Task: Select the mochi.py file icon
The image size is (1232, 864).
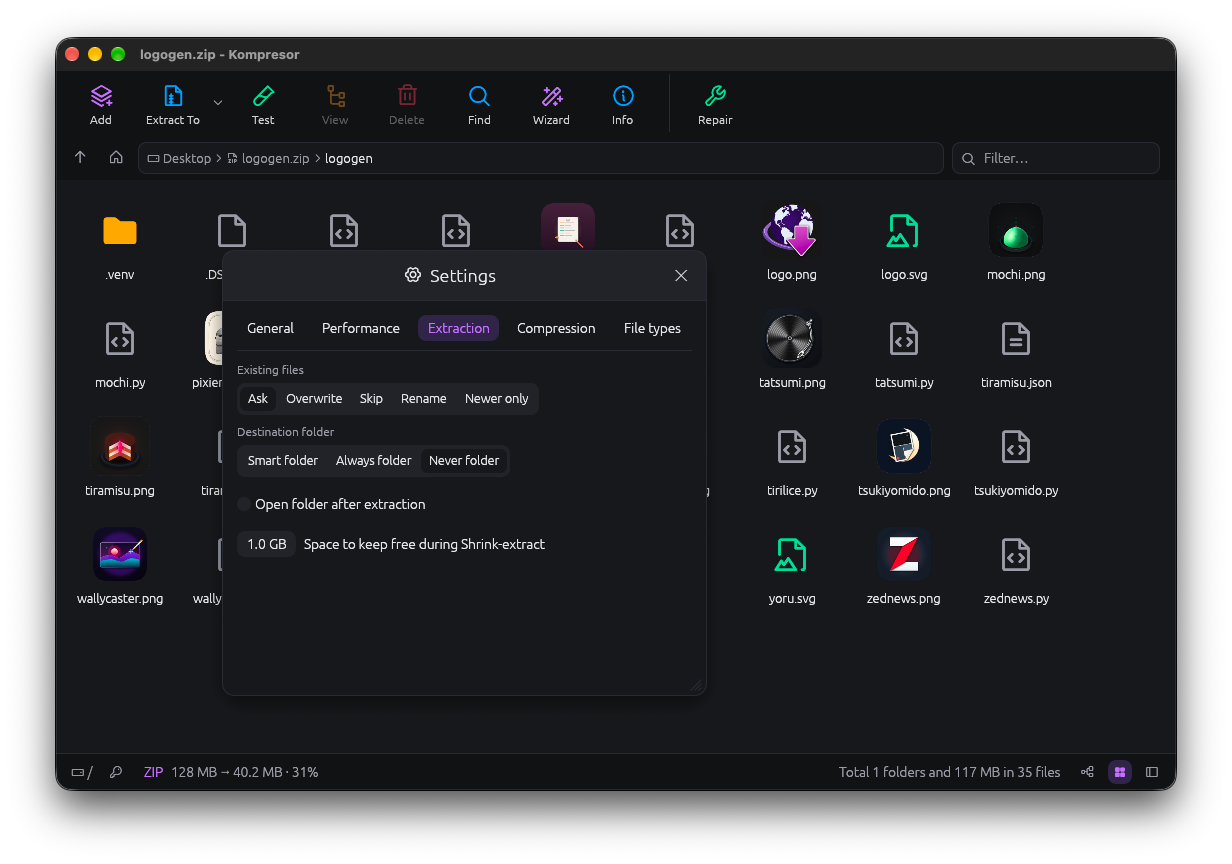Action: point(120,339)
